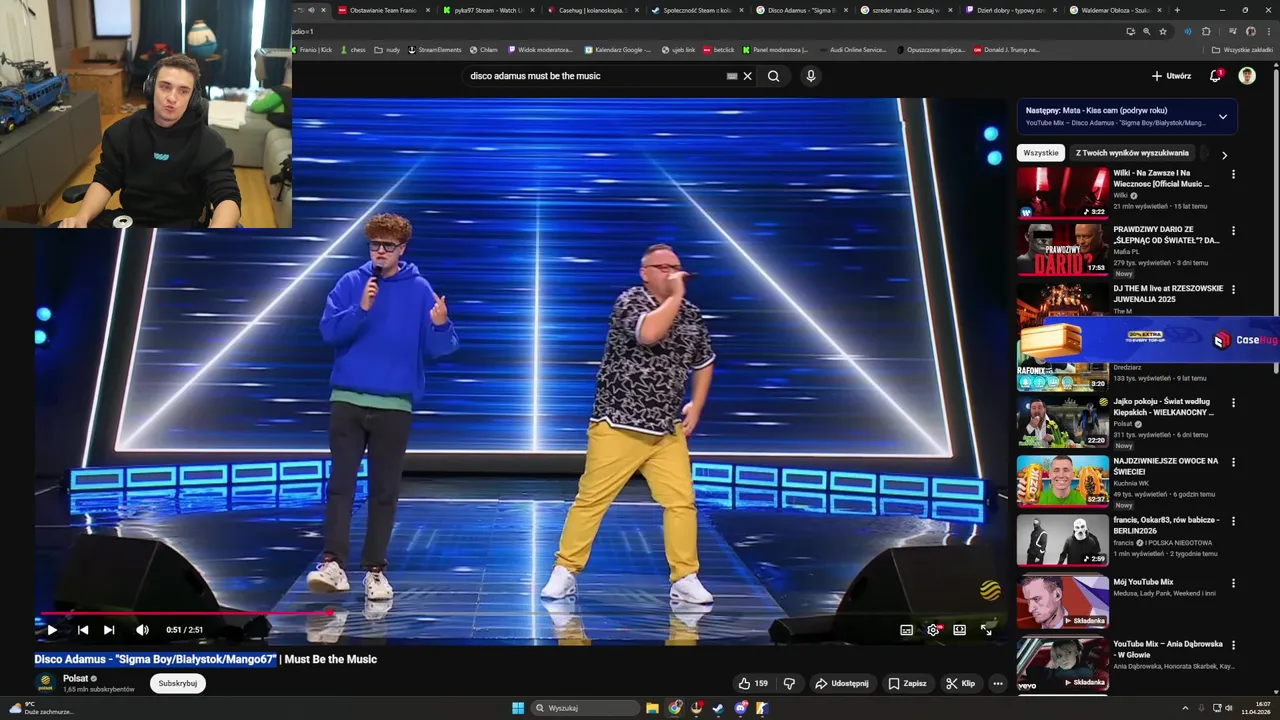This screenshot has height=720, width=1280.
Task: Open options for Mój YouTube Mix
Action: pyautogui.click(x=1233, y=583)
